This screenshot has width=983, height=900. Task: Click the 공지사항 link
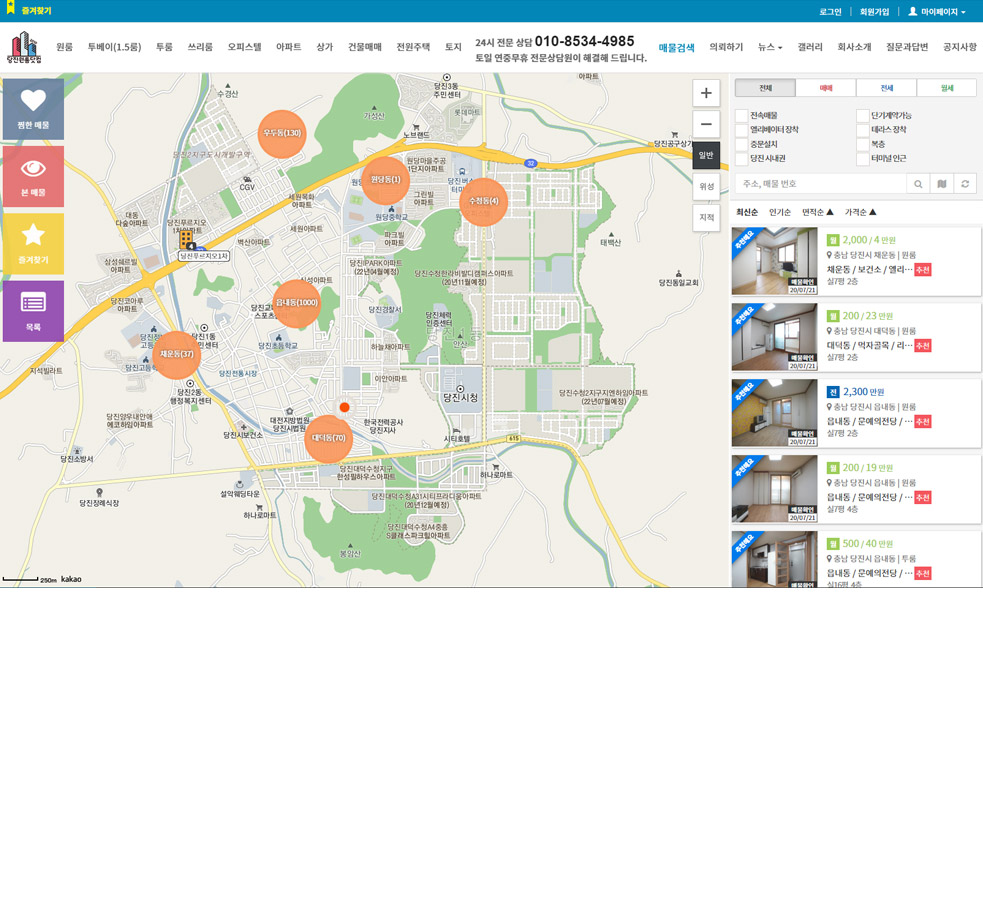point(960,47)
